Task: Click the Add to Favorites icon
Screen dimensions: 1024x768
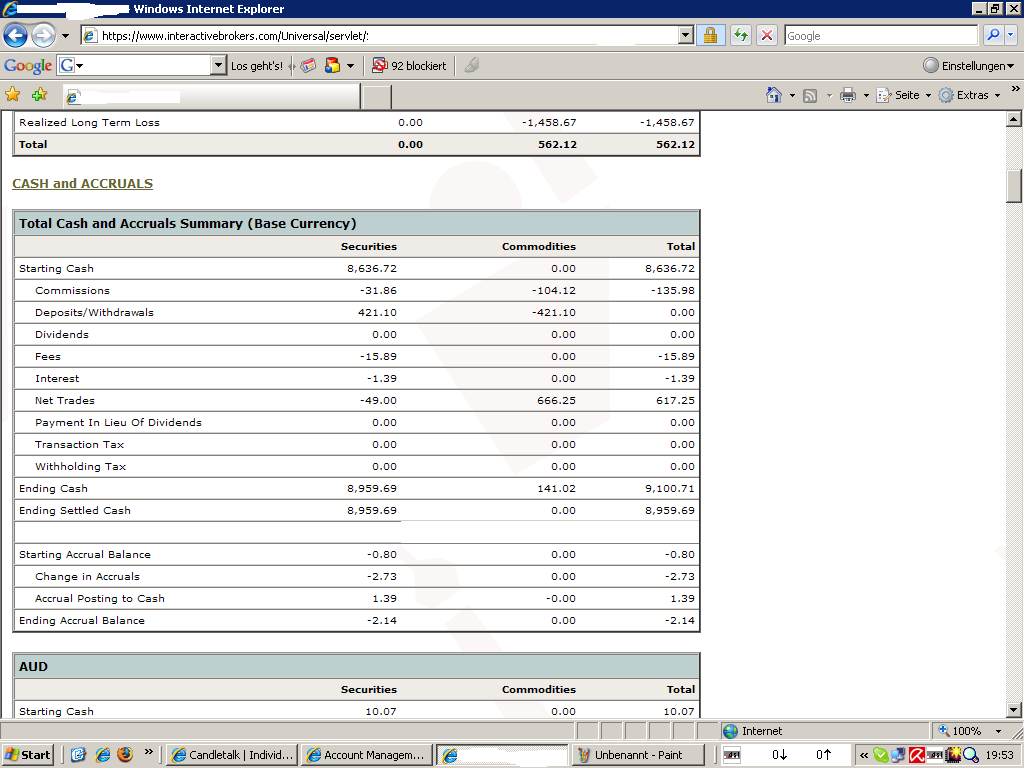Action: pos(39,95)
